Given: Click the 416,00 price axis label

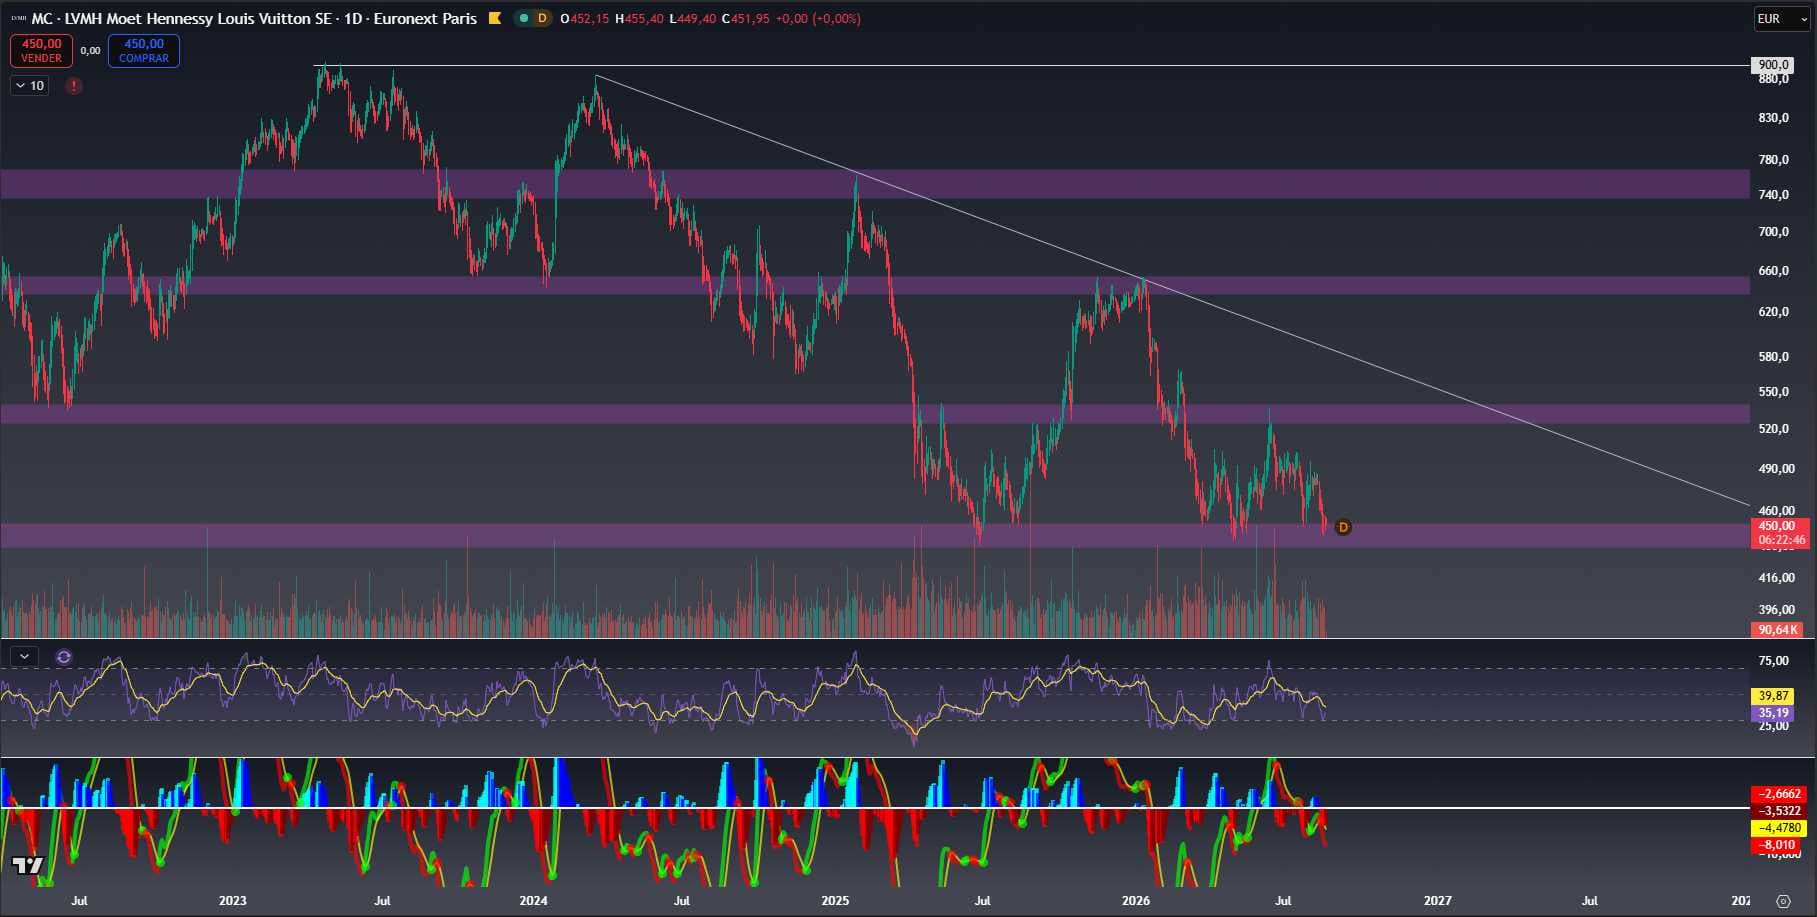Looking at the screenshot, I should pos(1776,578).
